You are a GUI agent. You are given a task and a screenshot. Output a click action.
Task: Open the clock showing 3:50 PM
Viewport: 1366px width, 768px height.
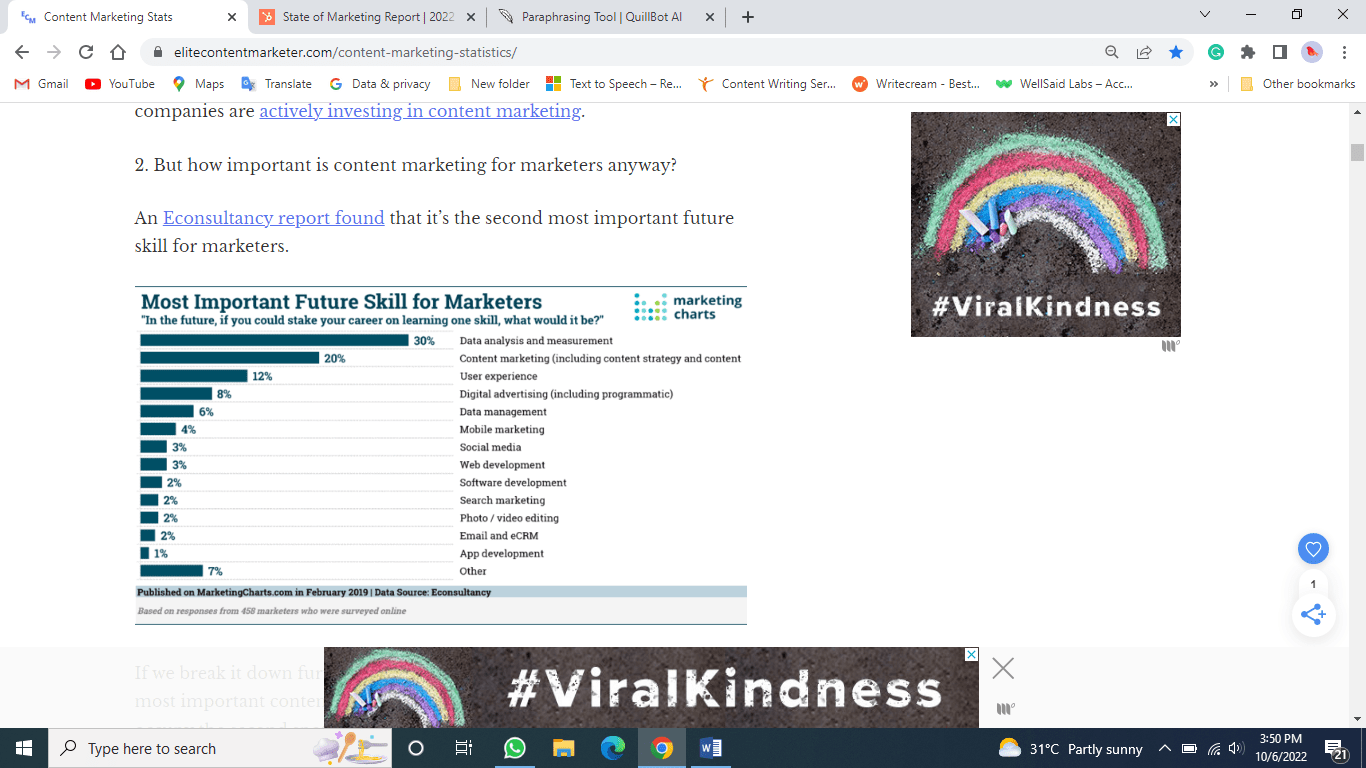pos(1280,748)
